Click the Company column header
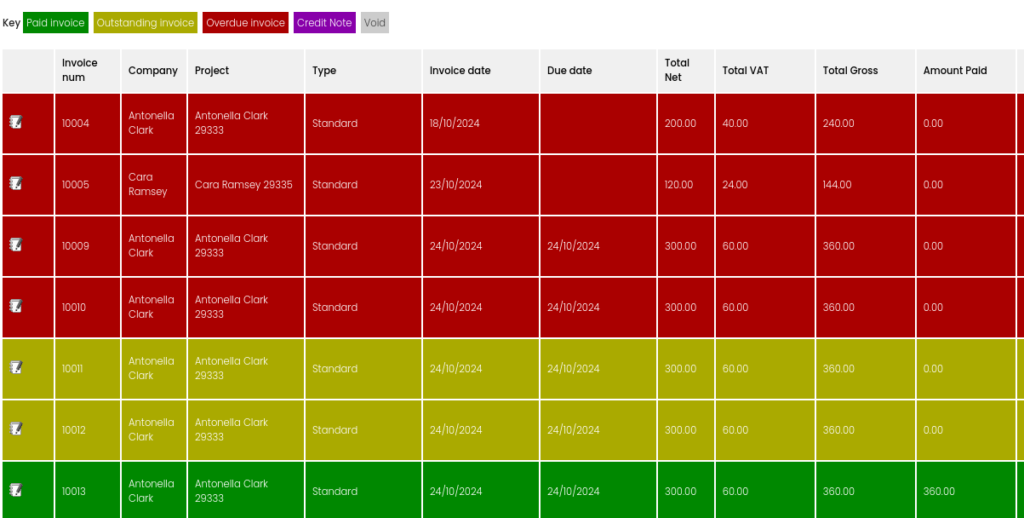Image resolution: width=1024 pixels, height=518 pixels. [x=153, y=71]
